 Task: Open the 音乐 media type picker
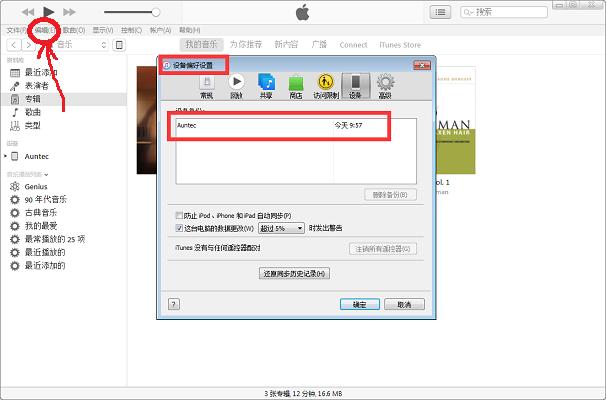[80, 45]
